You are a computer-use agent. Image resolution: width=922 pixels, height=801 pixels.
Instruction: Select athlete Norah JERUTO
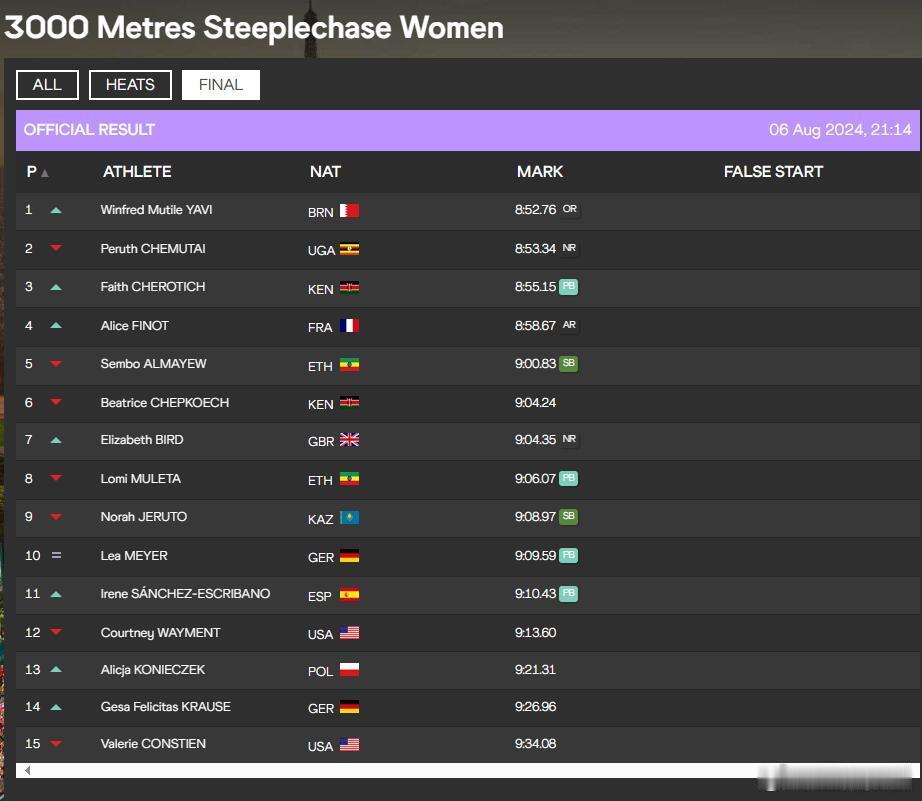pos(143,516)
